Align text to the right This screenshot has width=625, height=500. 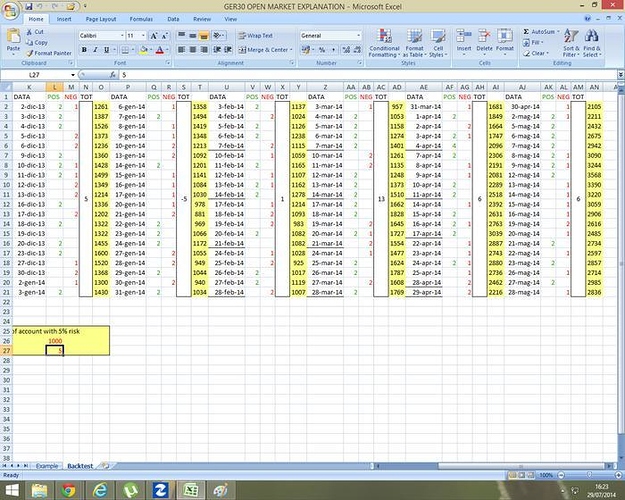pos(204,50)
